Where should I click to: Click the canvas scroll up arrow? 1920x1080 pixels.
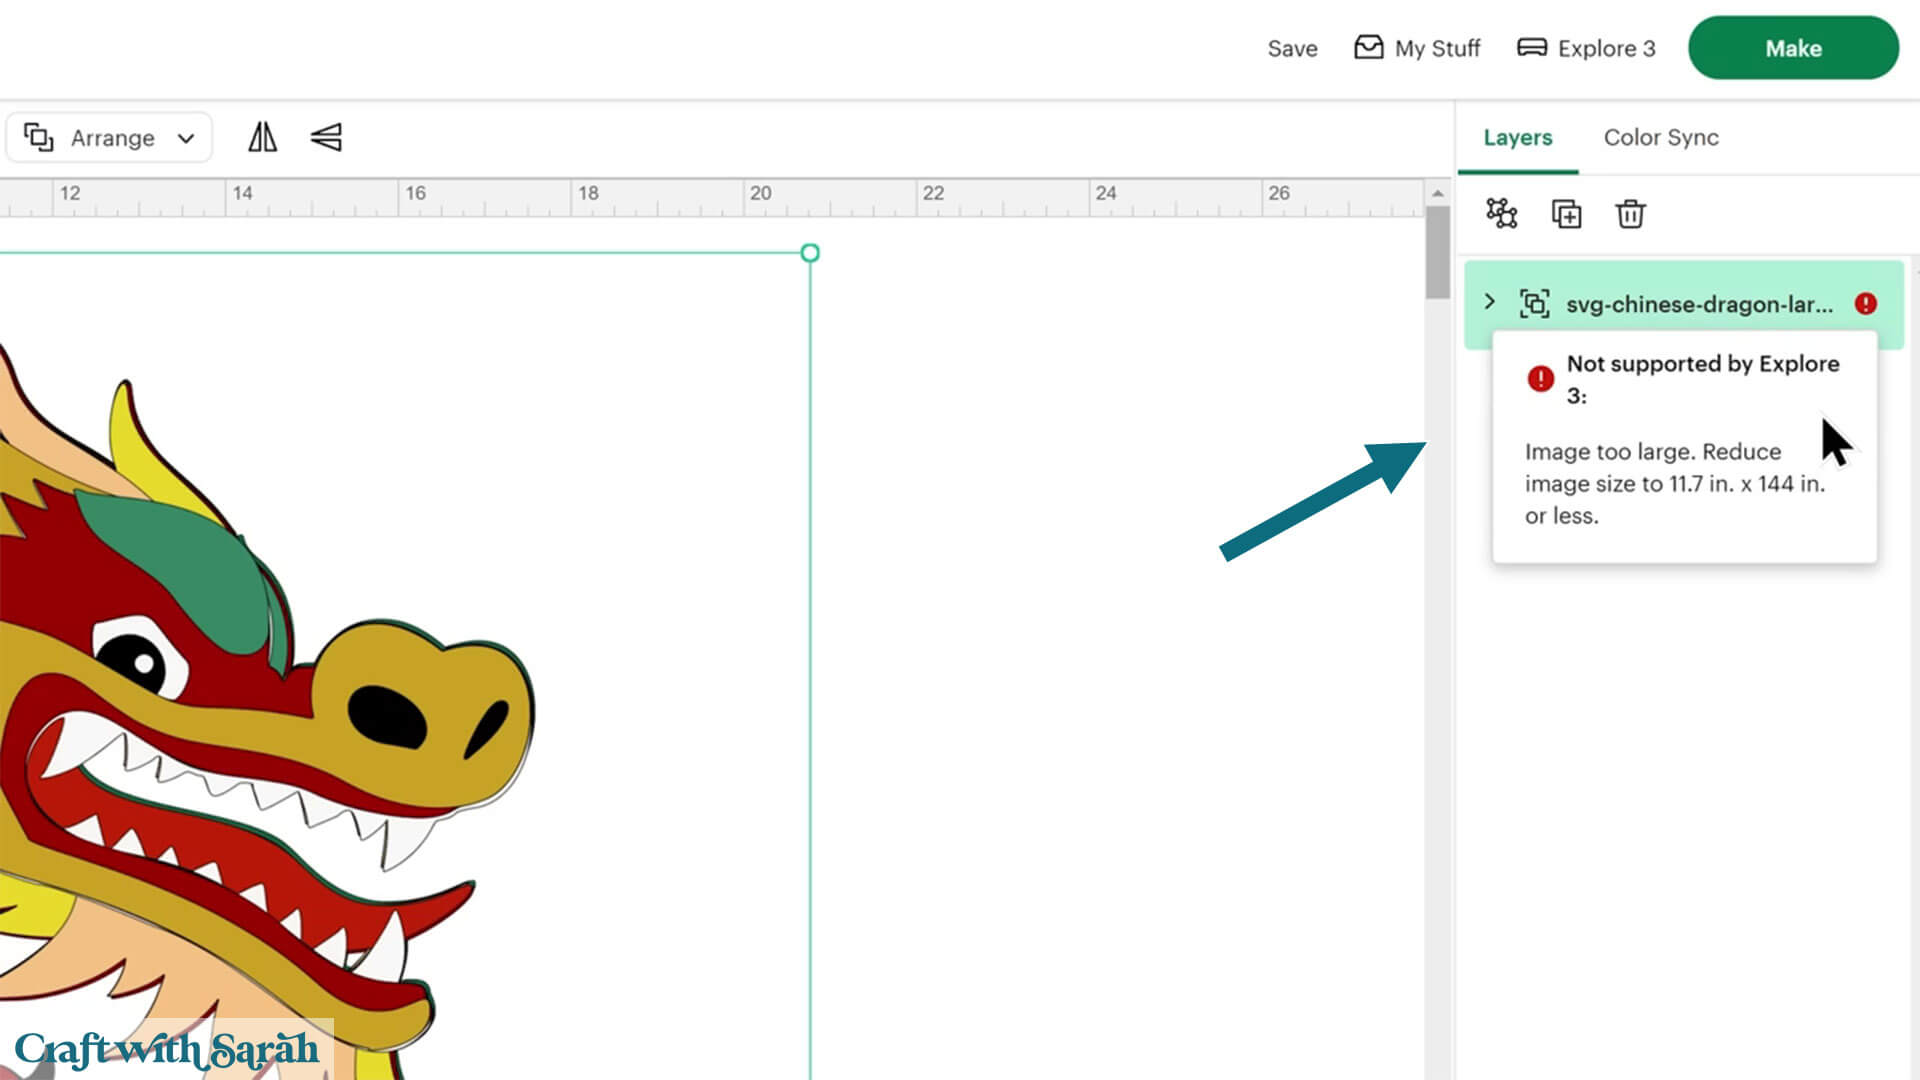point(1437,193)
